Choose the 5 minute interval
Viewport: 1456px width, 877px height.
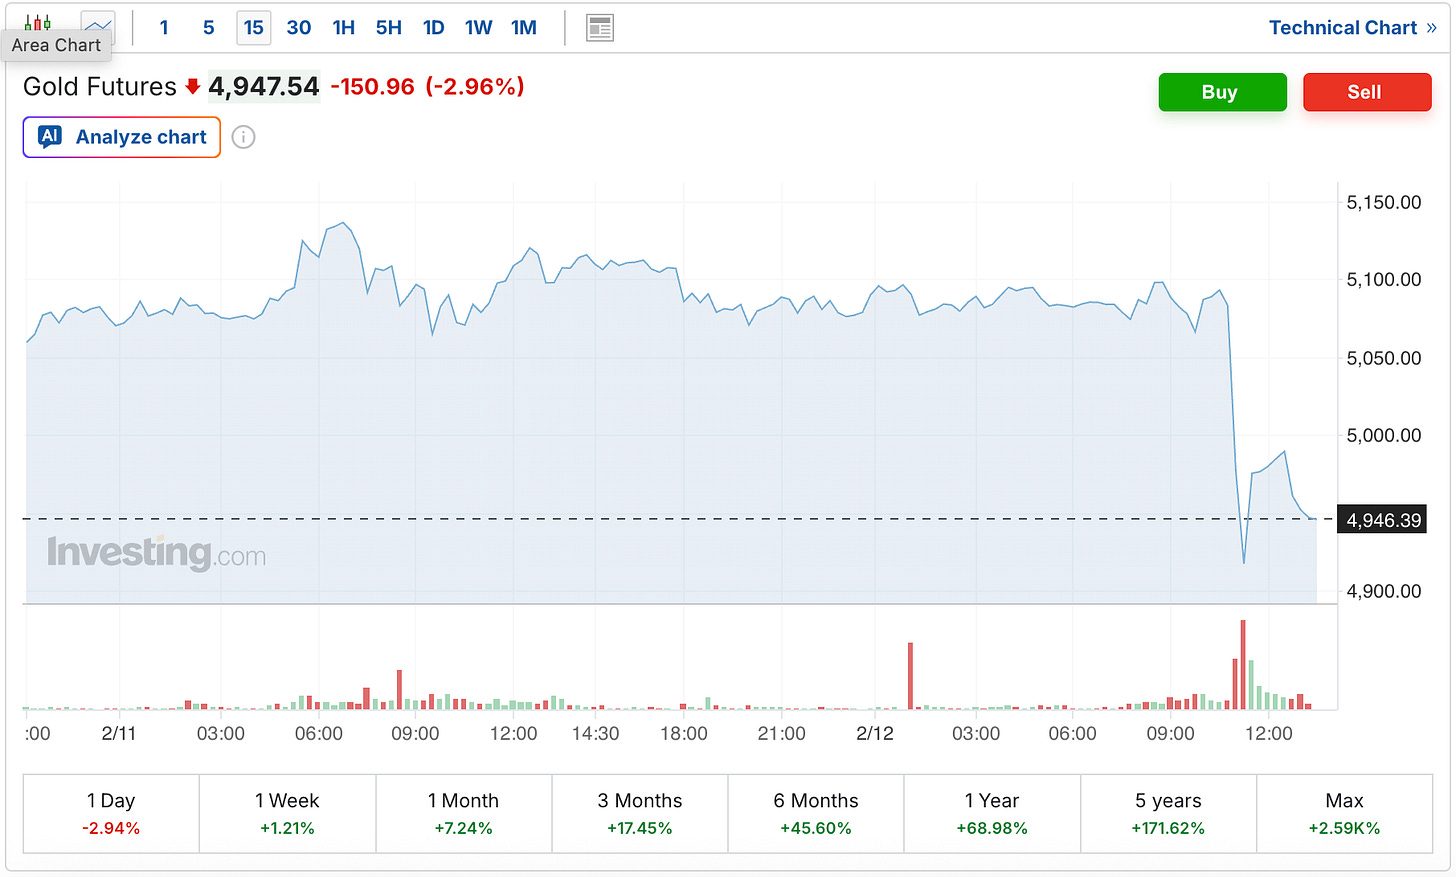click(x=208, y=28)
